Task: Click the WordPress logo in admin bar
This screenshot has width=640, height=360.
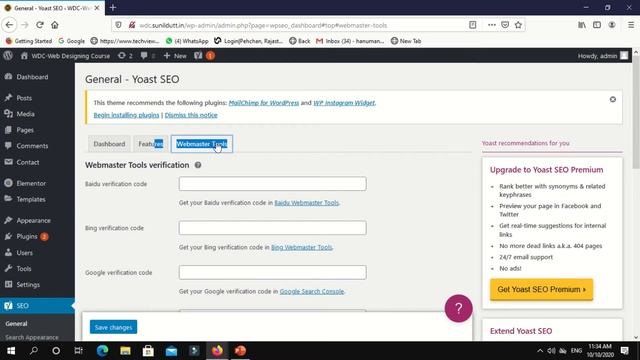Action: [x=8, y=56]
